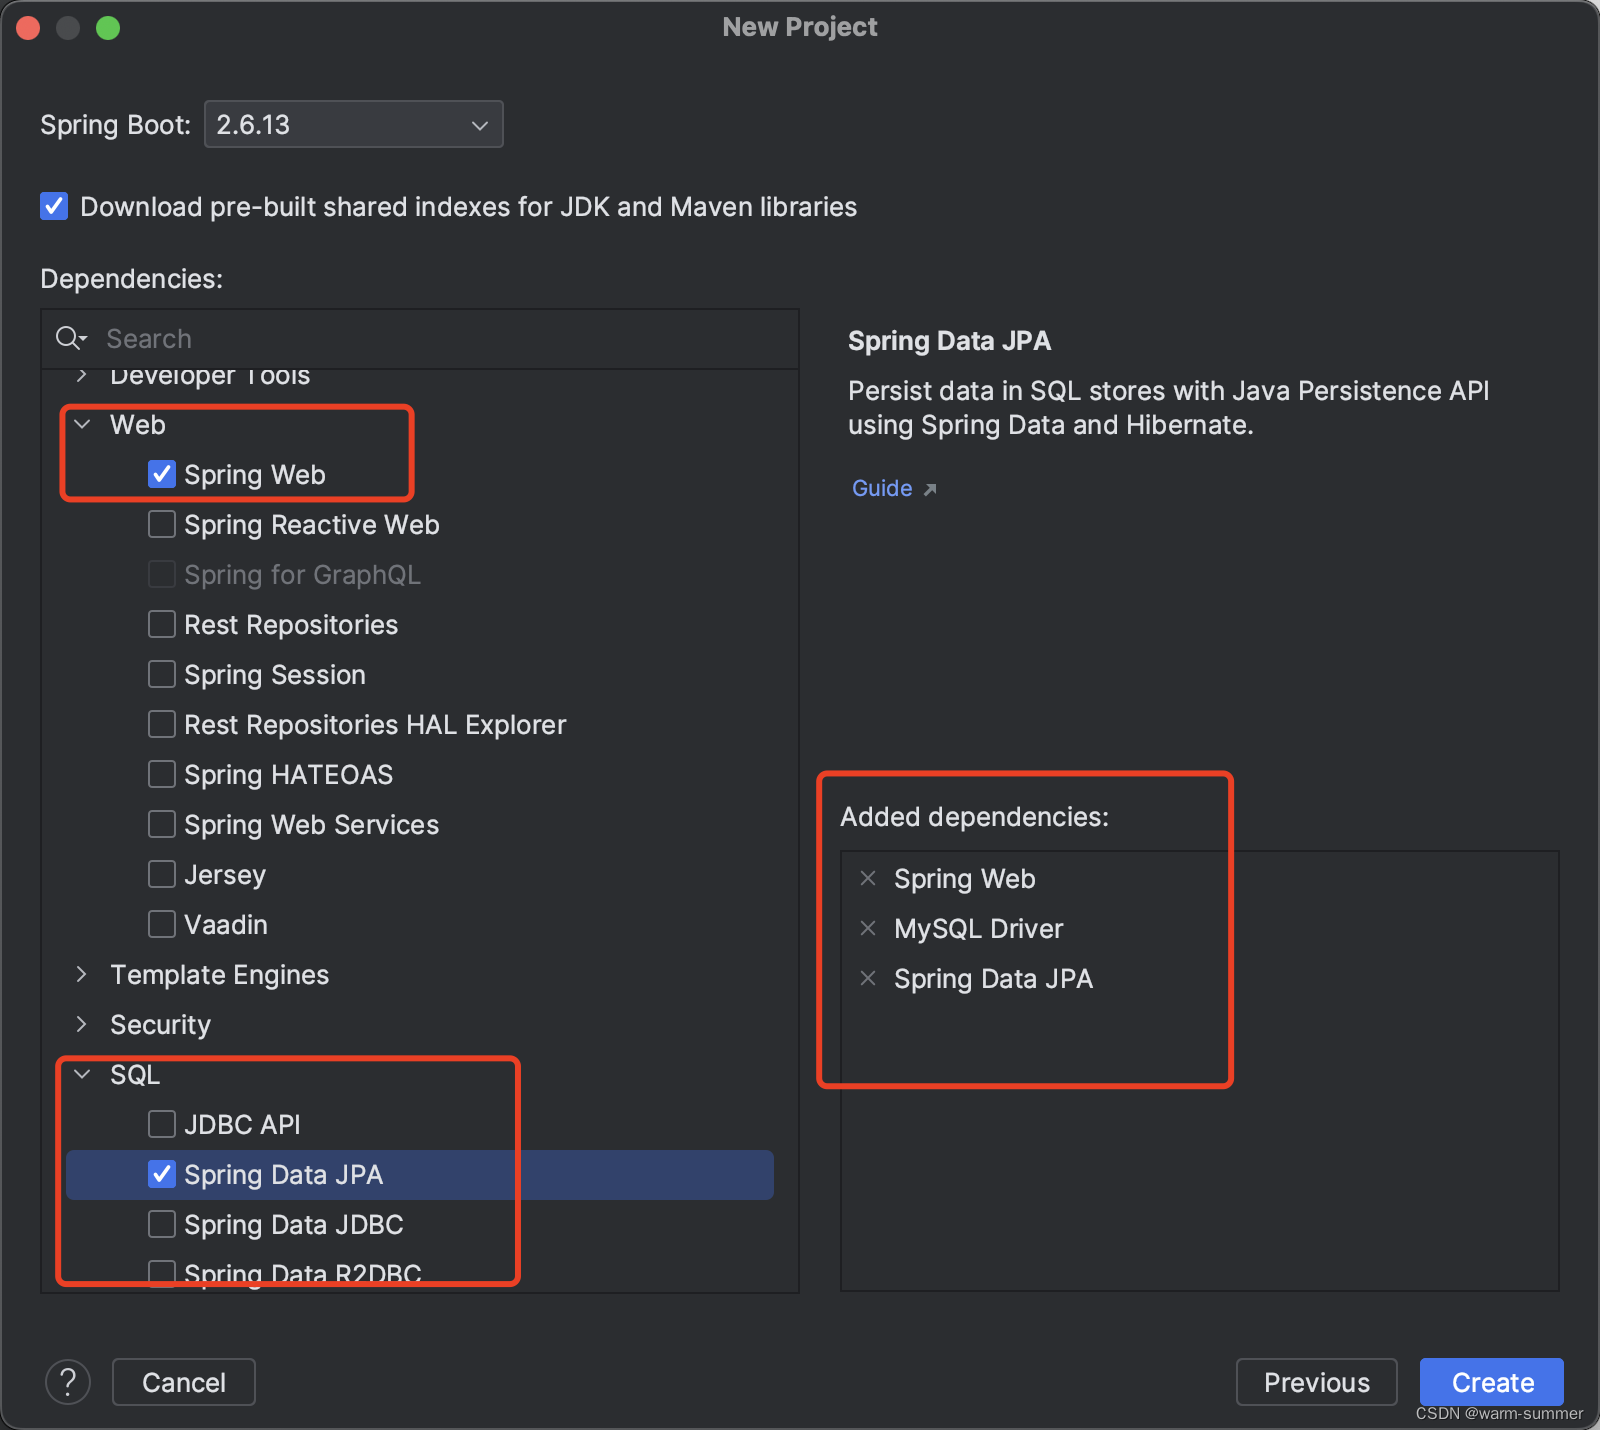Uncheck Spring Data JPA checkbox

click(162, 1174)
